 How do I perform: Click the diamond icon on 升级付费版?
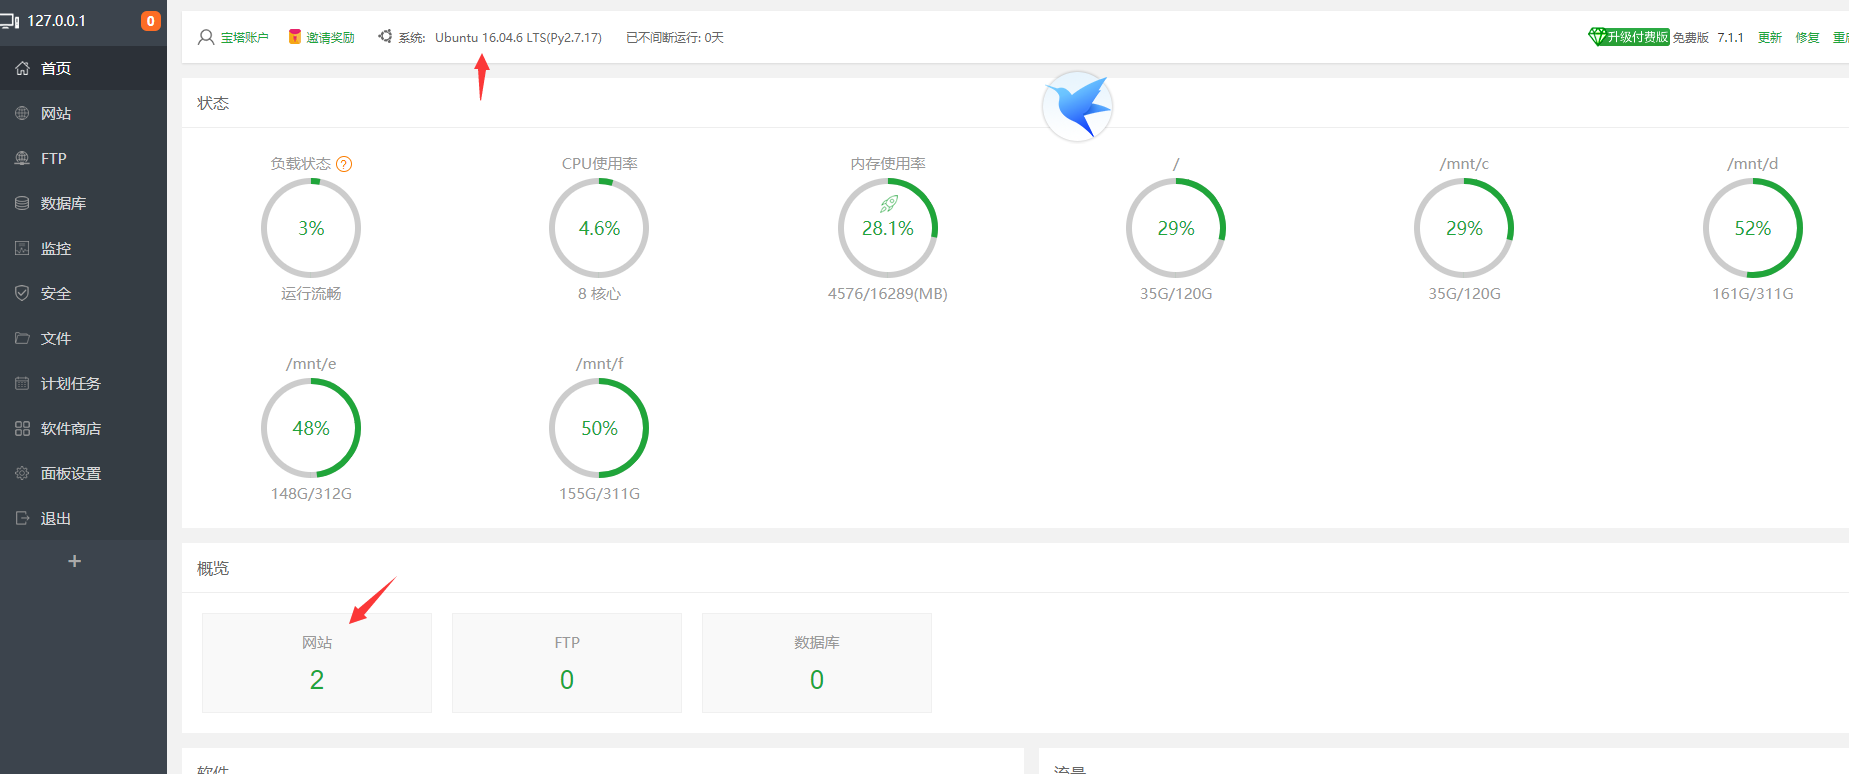(1597, 37)
